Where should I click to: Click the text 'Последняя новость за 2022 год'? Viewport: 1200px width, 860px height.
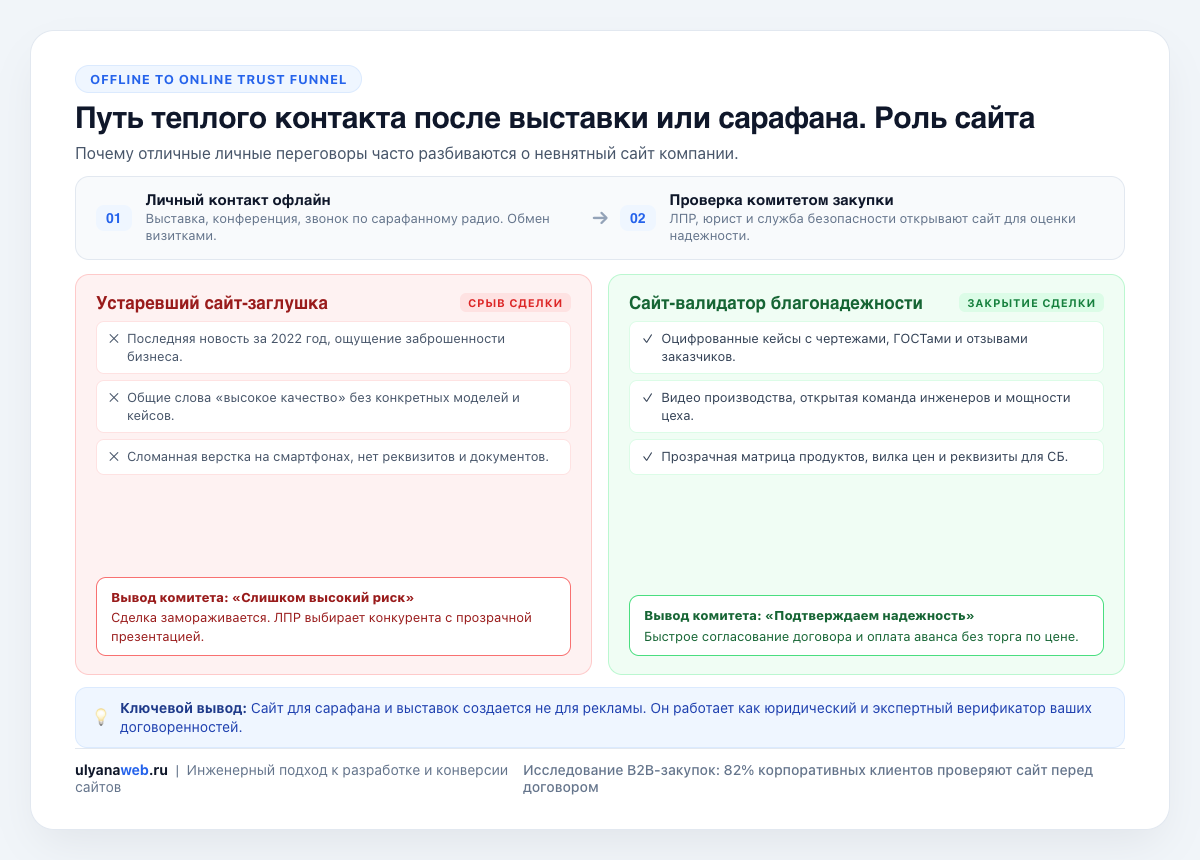pos(316,347)
